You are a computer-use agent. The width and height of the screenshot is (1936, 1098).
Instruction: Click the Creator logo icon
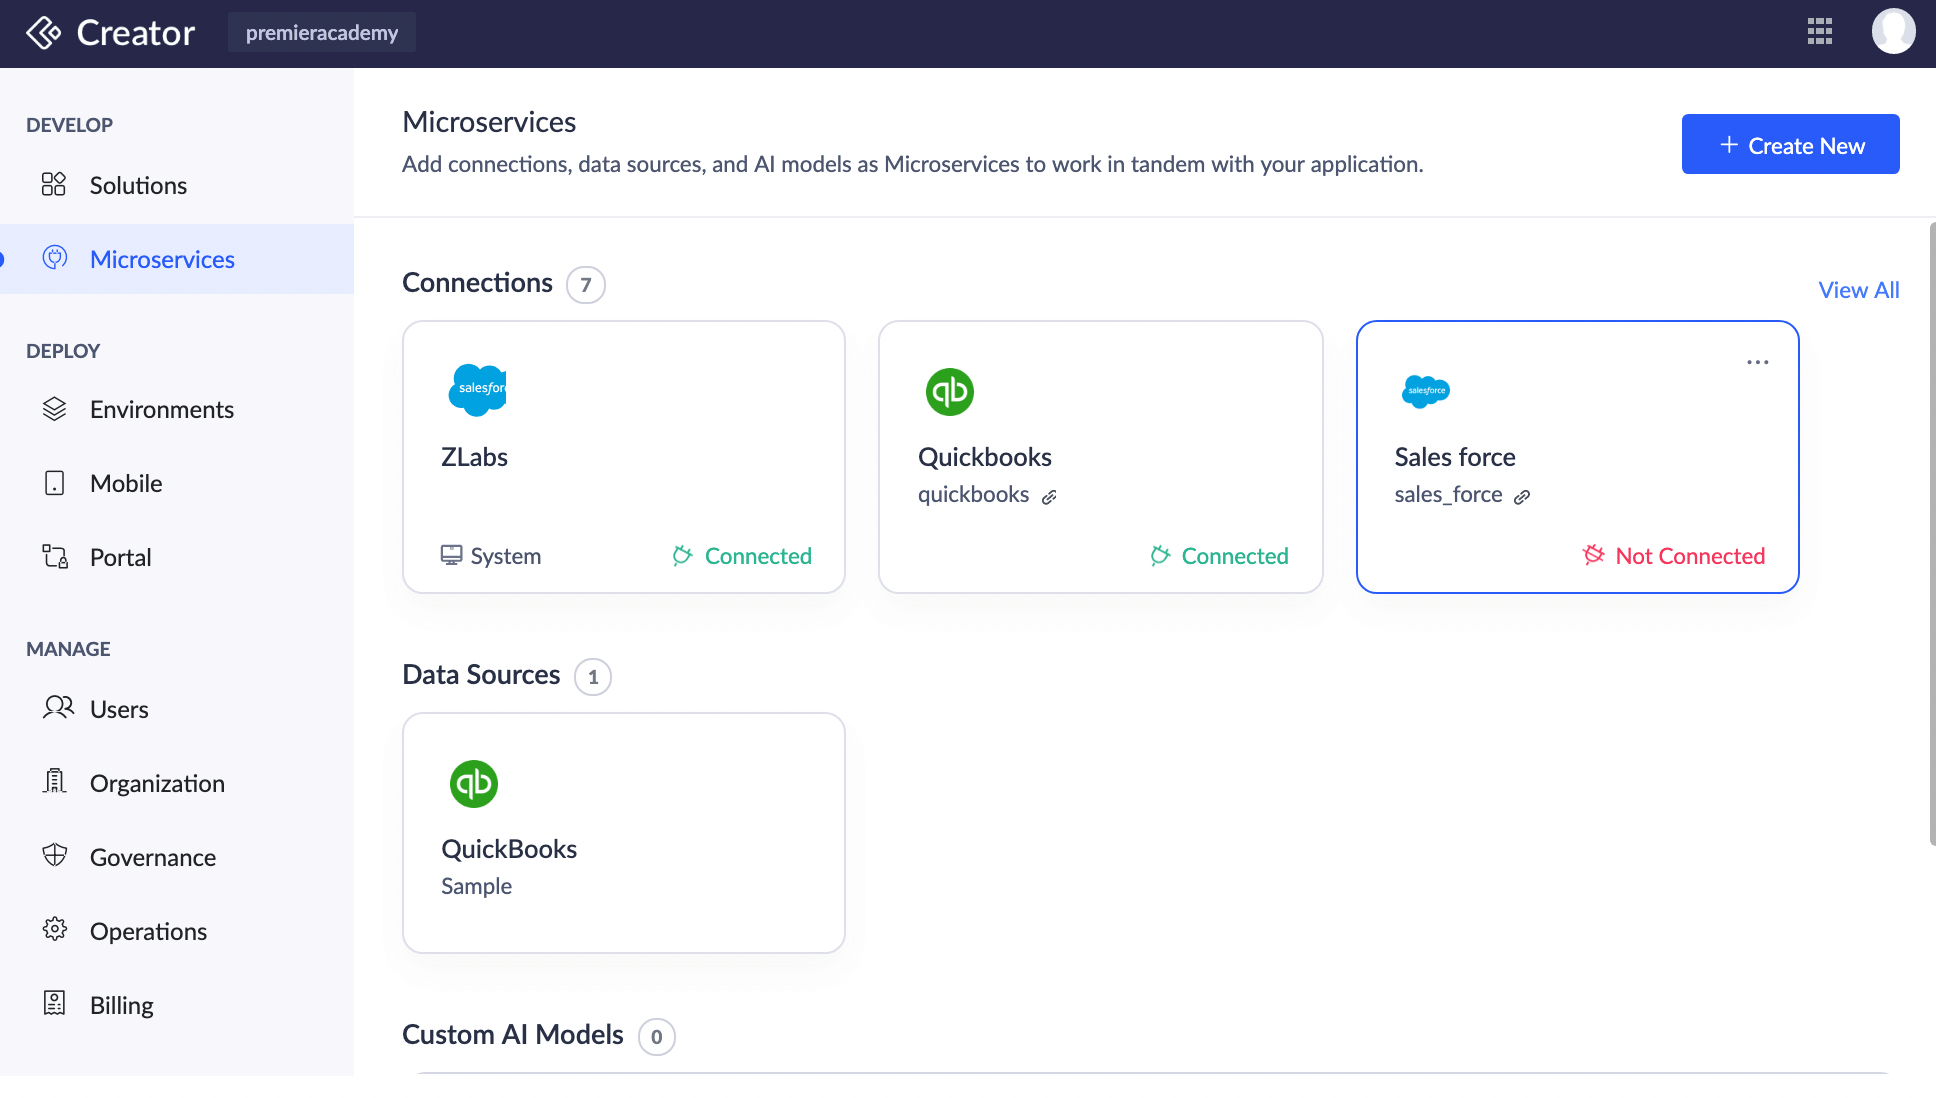[43, 33]
